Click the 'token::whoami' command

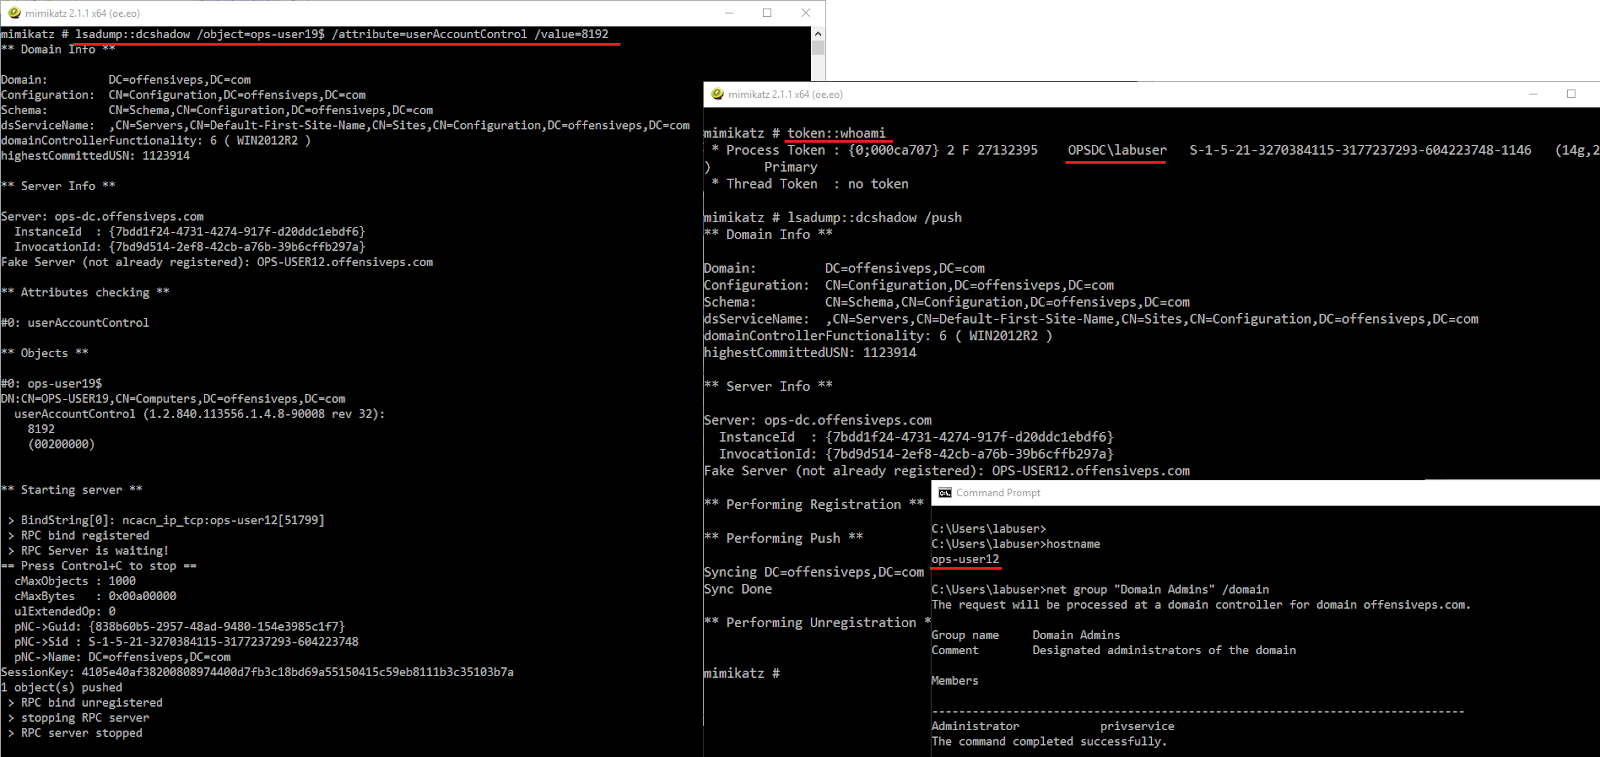[x=836, y=133]
